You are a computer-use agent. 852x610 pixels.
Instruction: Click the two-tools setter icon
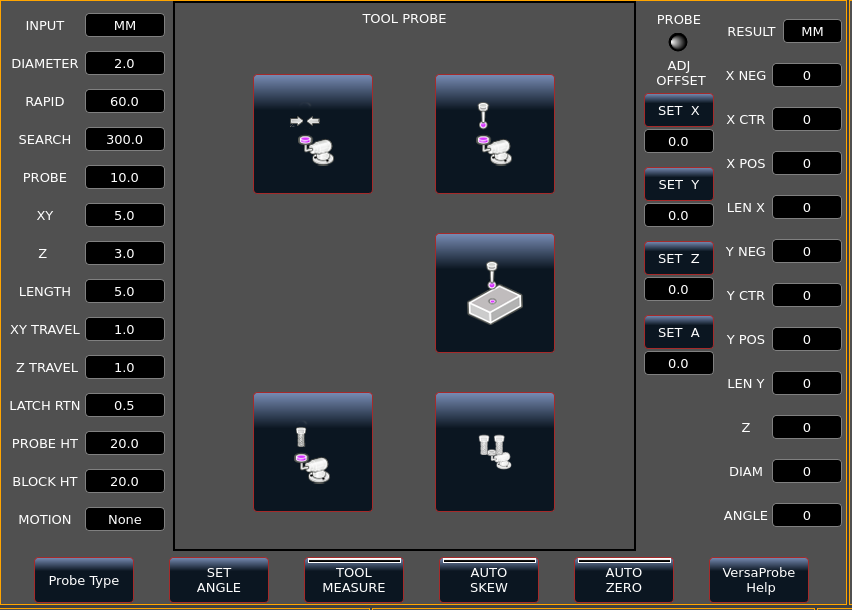[495, 452]
